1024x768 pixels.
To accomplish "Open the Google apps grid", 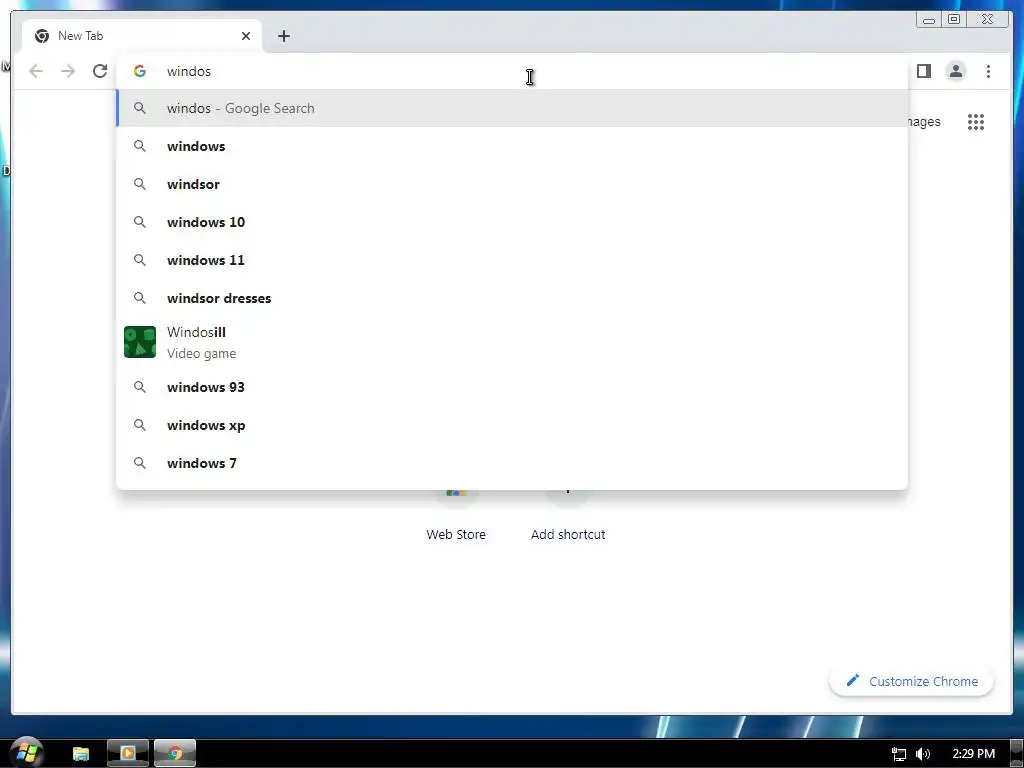I will [x=976, y=122].
